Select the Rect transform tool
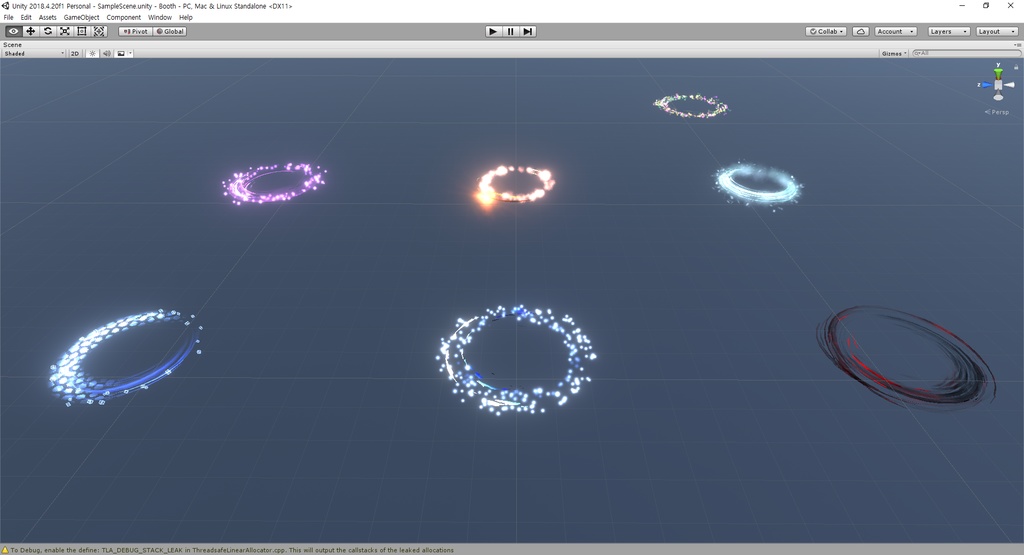Image resolution: width=1024 pixels, height=555 pixels. [x=82, y=31]
